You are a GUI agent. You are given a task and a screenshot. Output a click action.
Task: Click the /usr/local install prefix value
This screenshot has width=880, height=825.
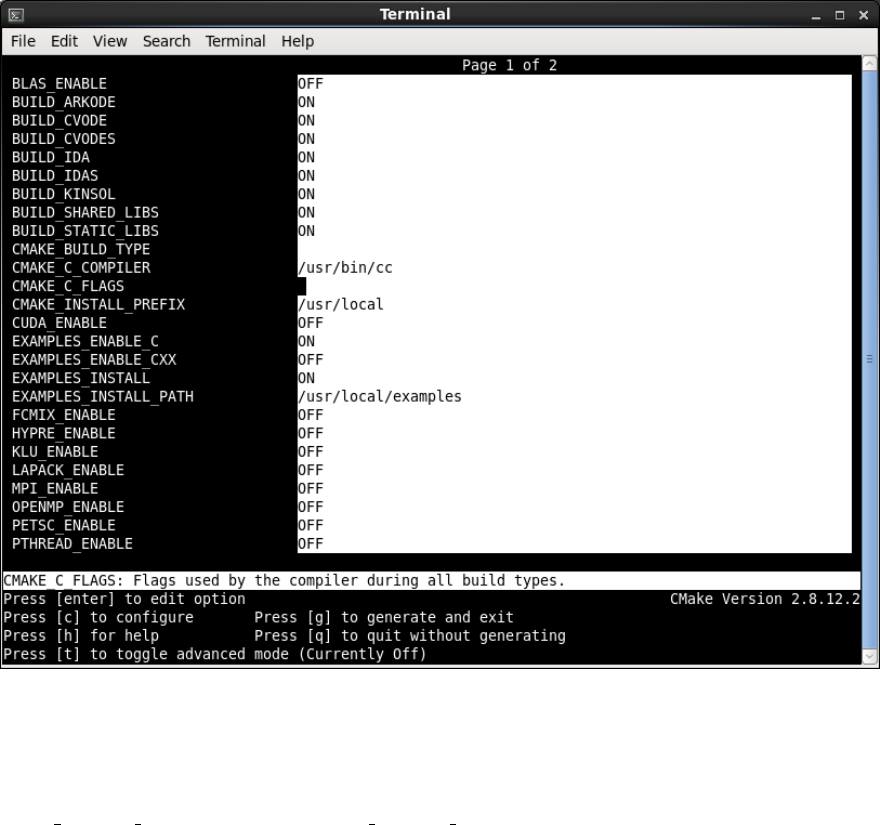341,305
